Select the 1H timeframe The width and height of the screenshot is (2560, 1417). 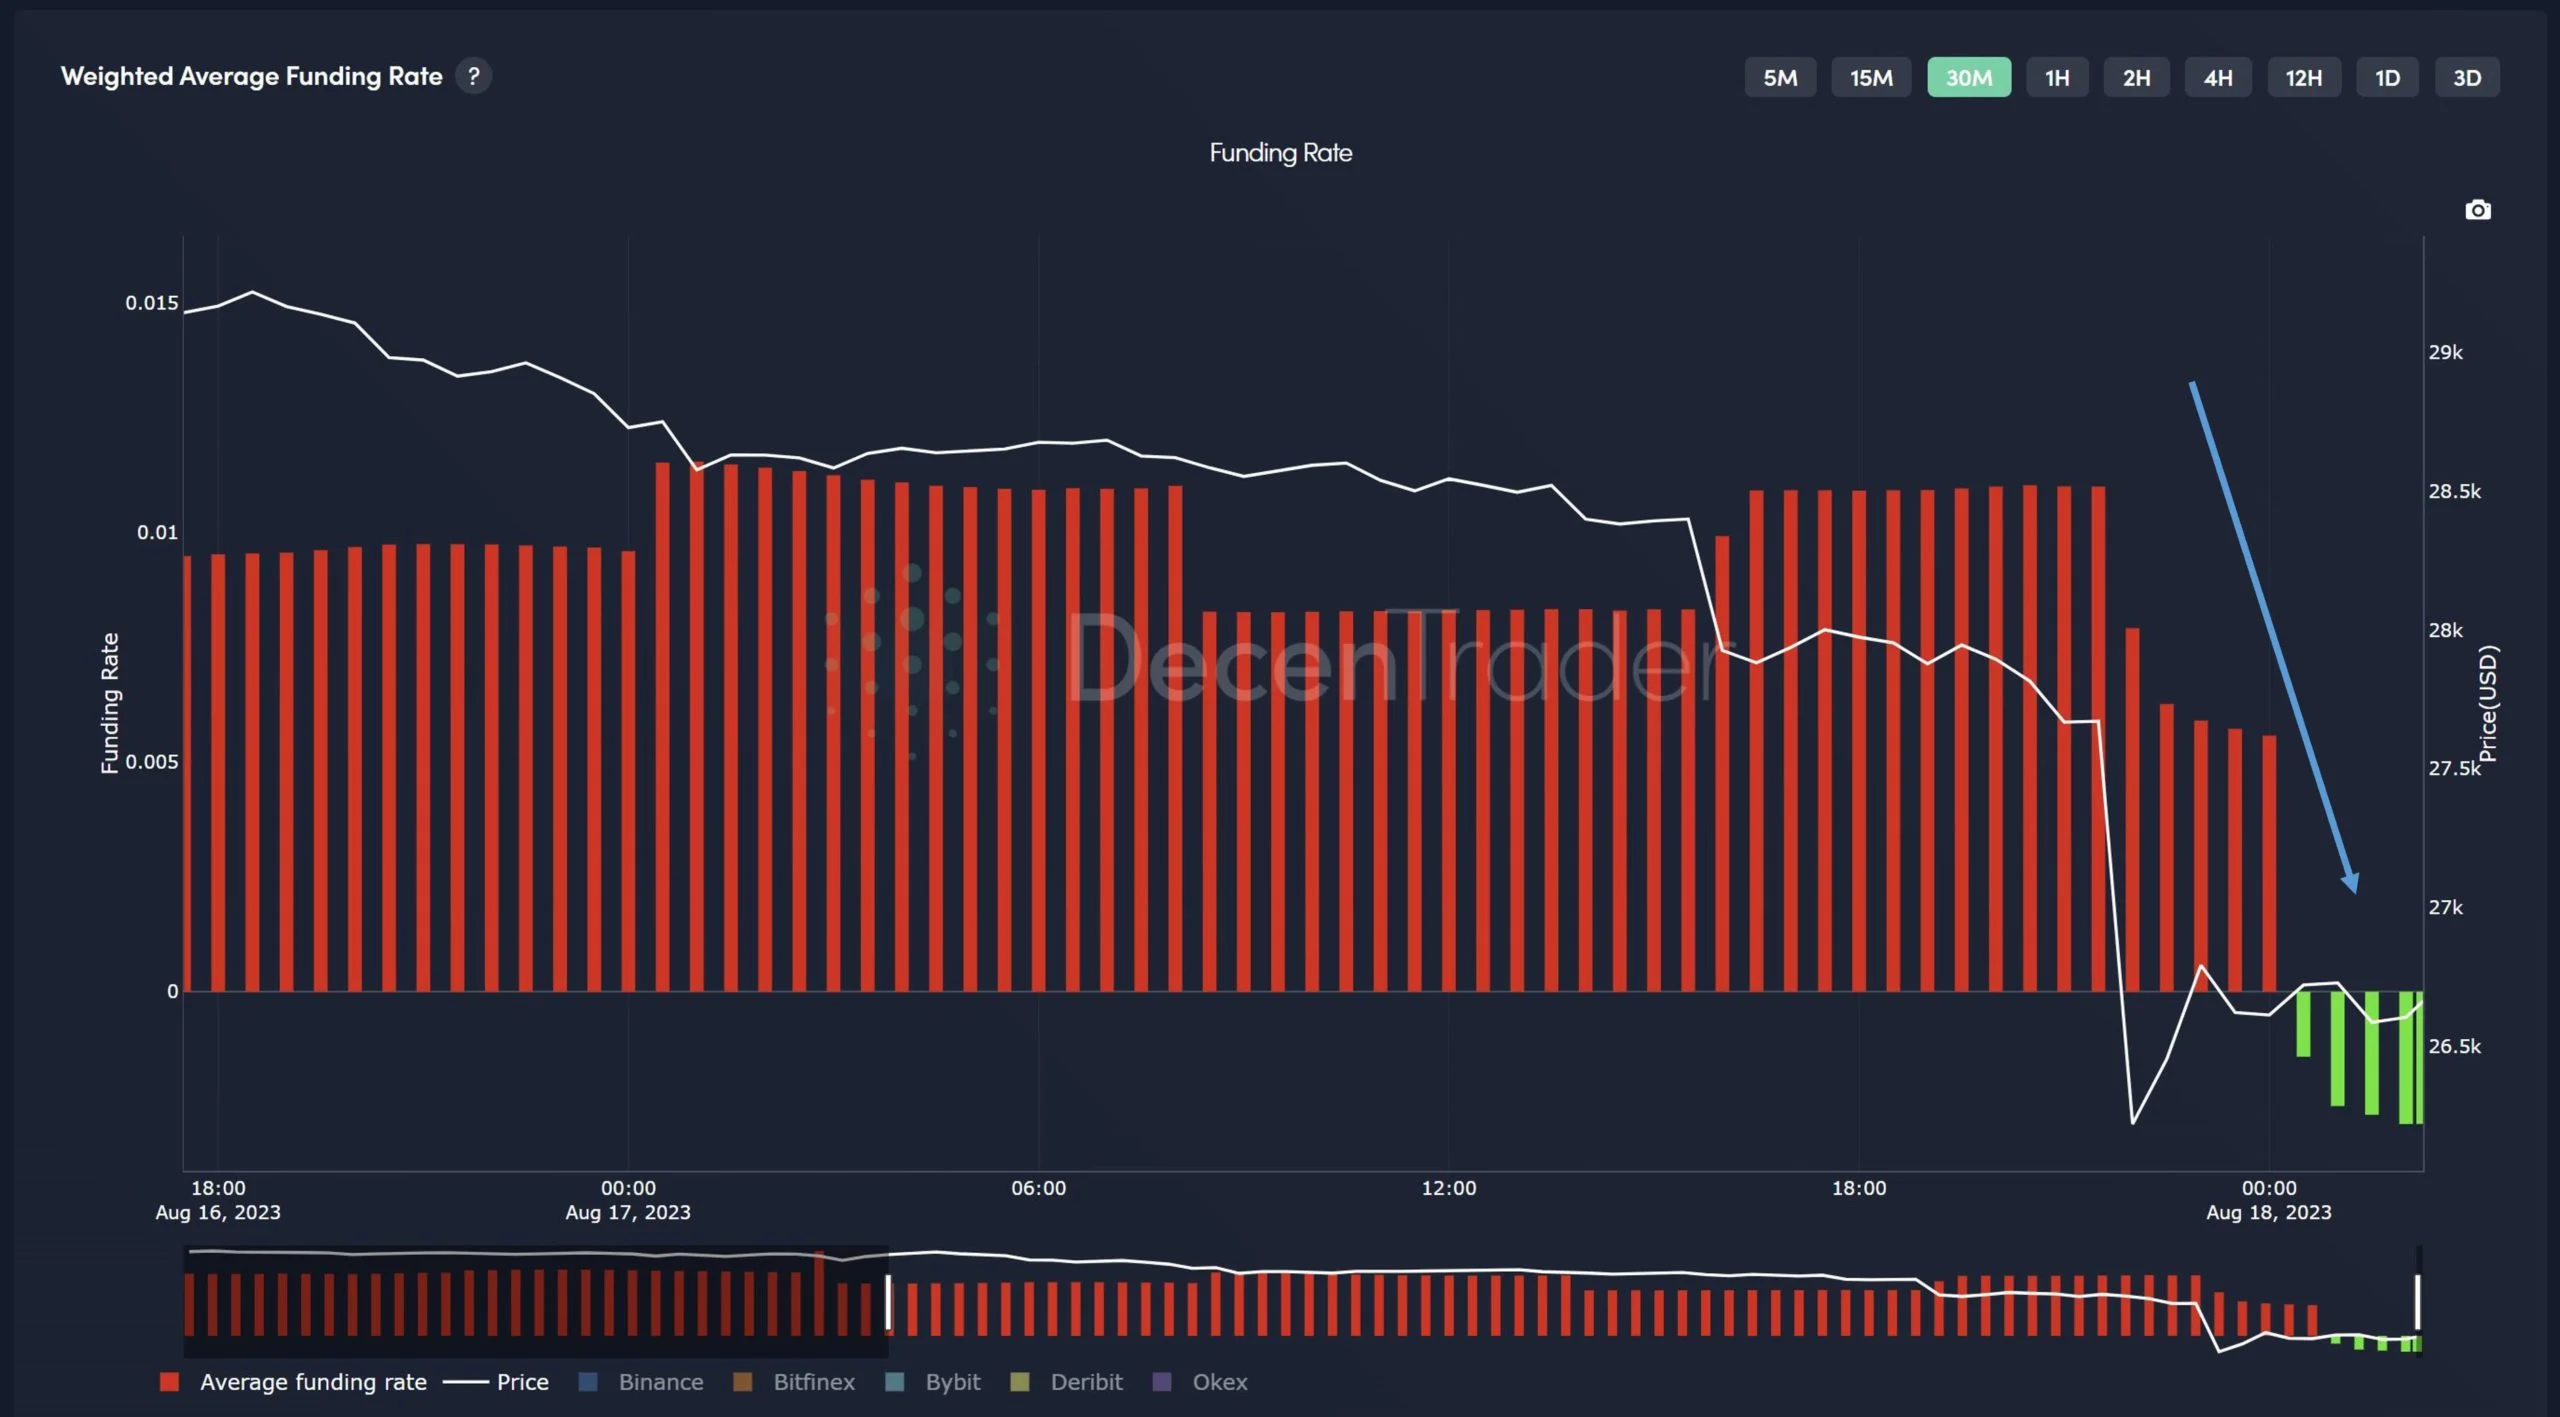[x=2057, y=77]
